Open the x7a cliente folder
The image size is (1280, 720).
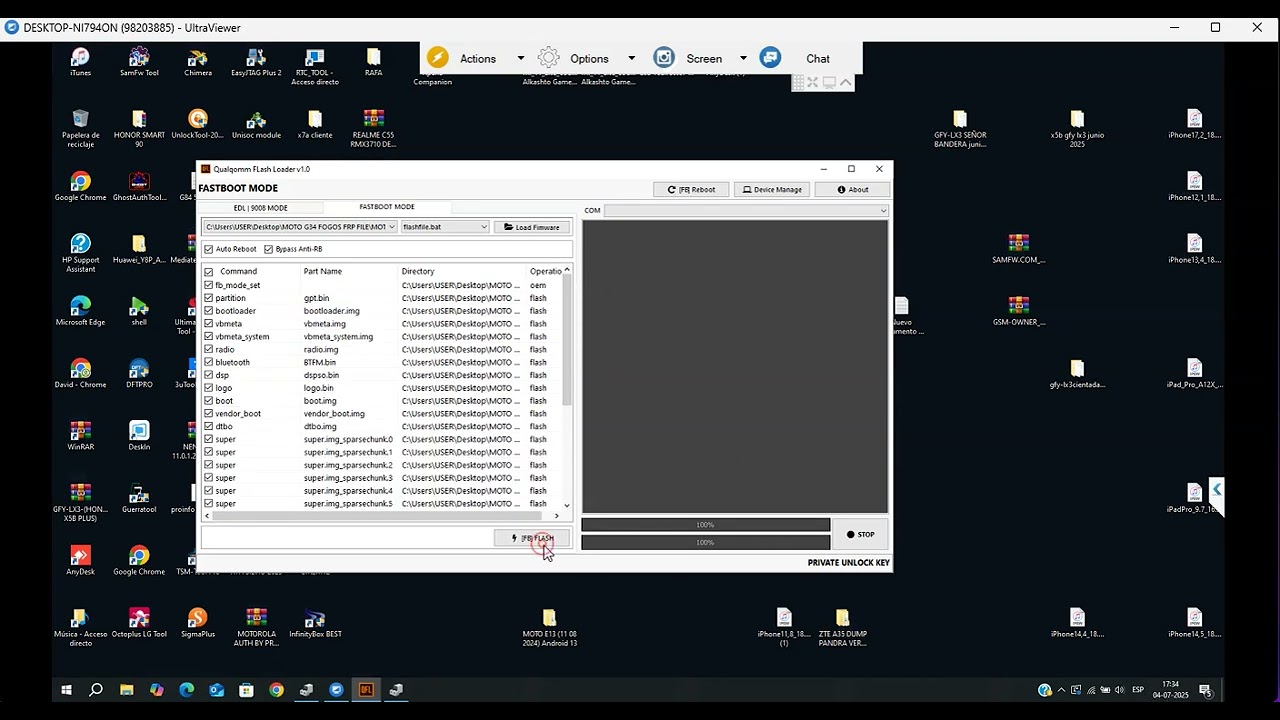tap(315, 125)
